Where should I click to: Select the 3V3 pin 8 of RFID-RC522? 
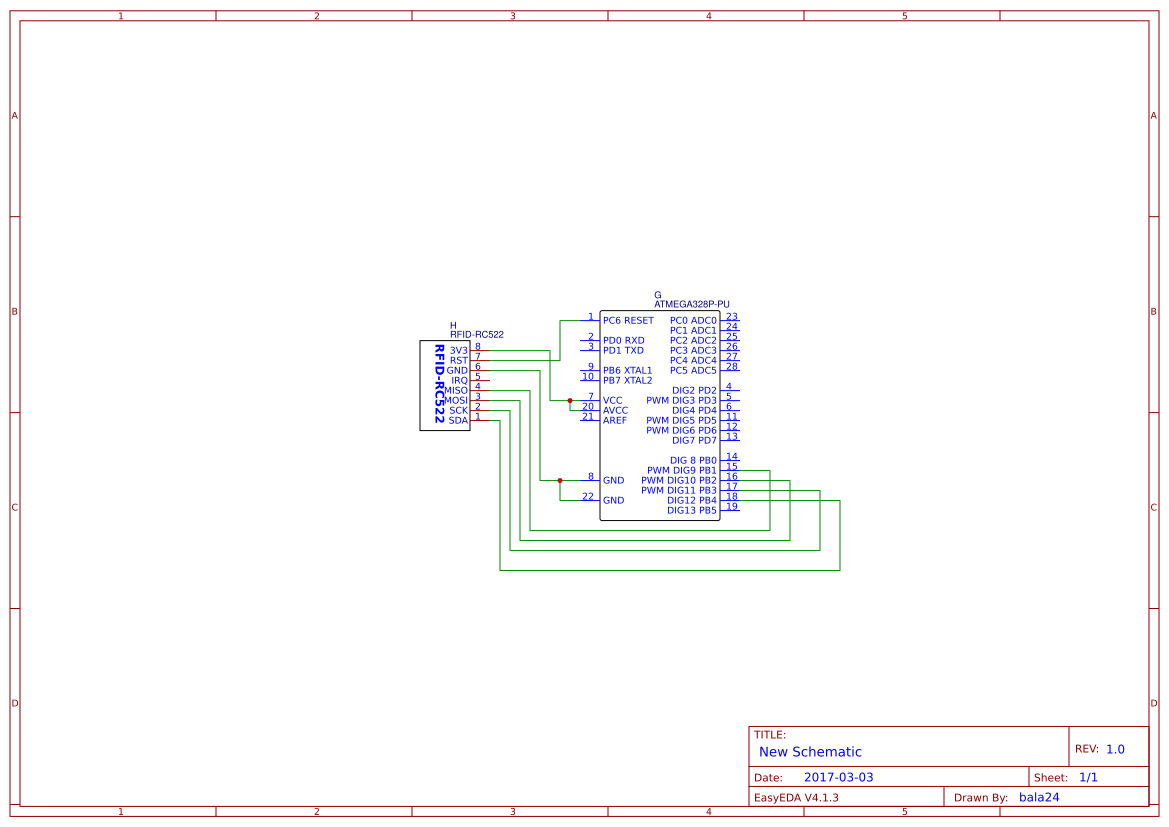pyautogui.click(x=458, y=350)
